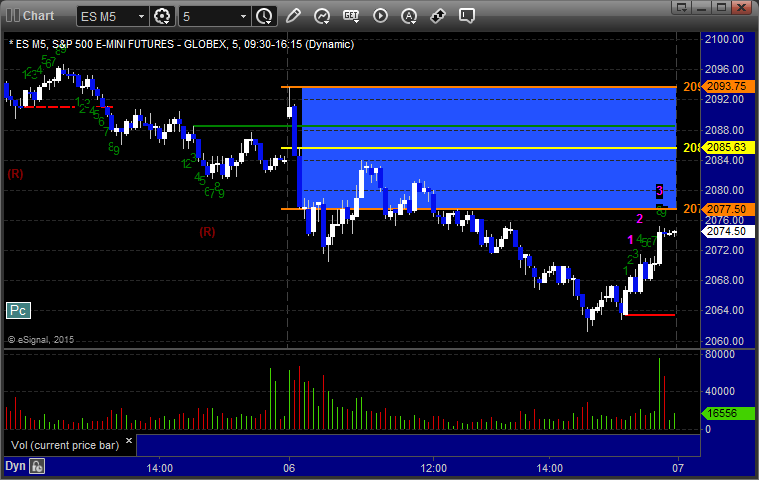Close the Vol (current price bar) study tab
The width and height of the screenshot is (759, 480).
[129, 440]
